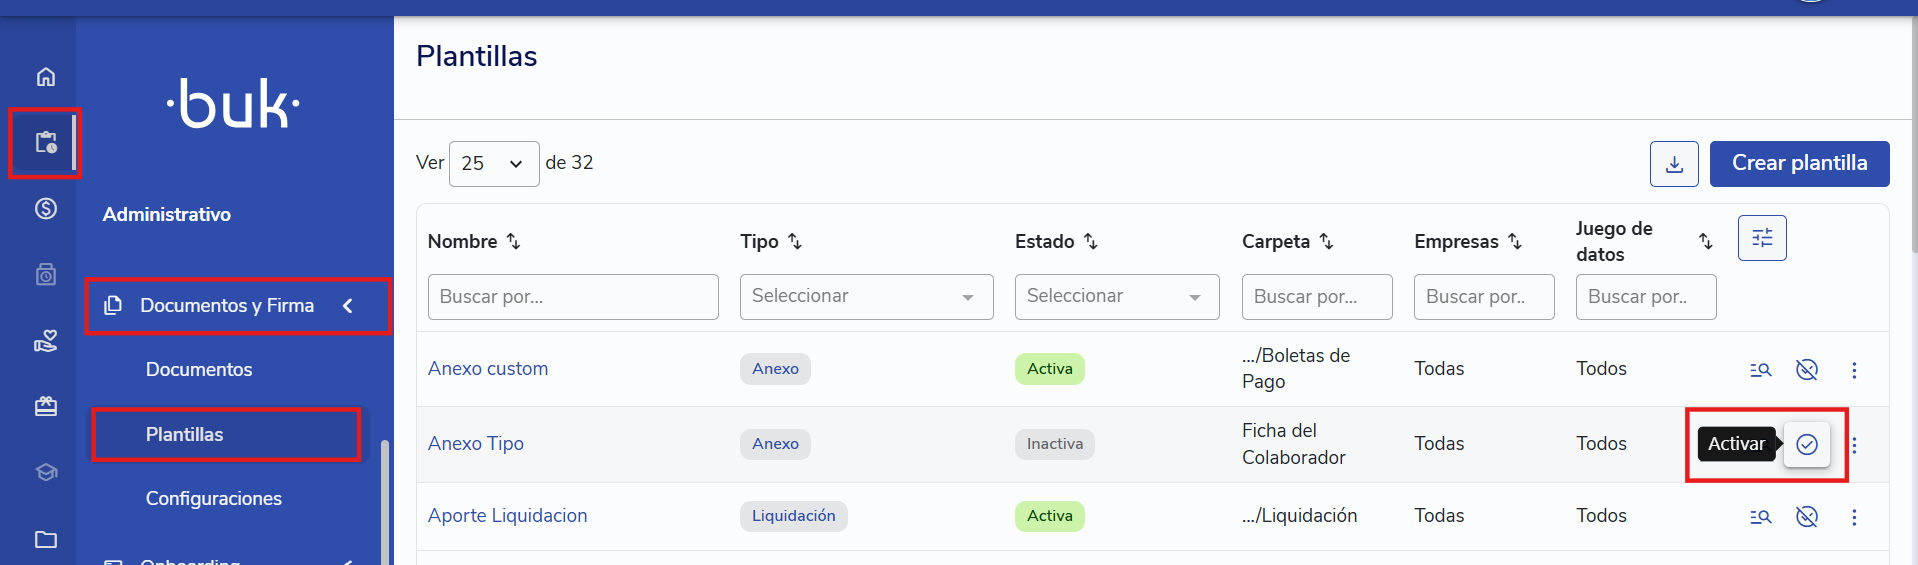This screenshot has width=1918, height=565.
Task: Open the clipboard Administrativo sidebar icon
Action: pos(46,143)
